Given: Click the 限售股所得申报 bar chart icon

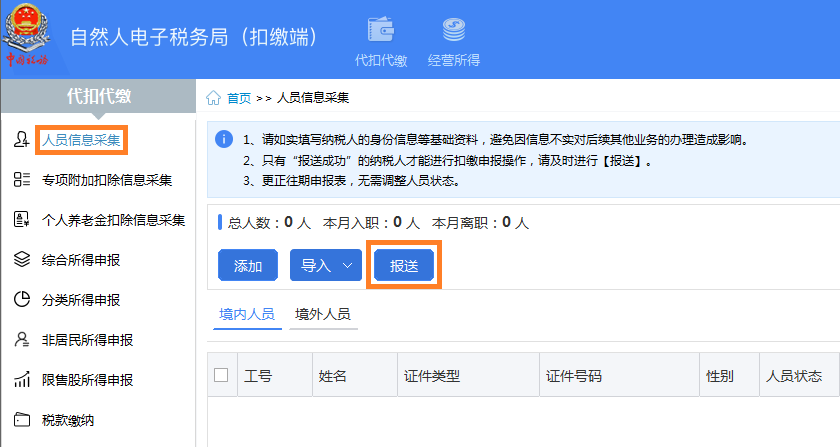Looking at the screenshot, I should coord(21,379).
